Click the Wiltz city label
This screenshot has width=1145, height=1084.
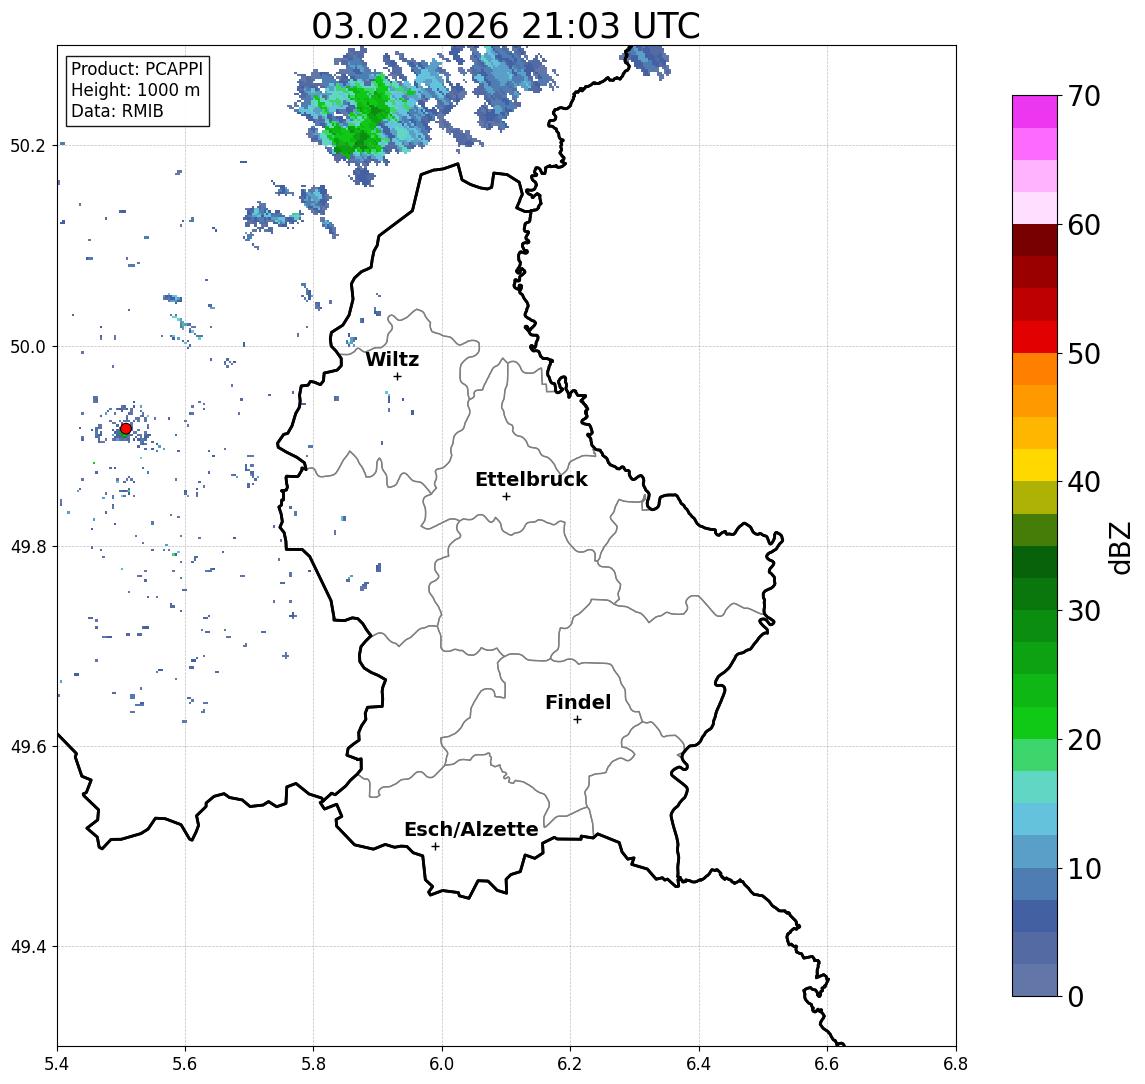(392, 359)
